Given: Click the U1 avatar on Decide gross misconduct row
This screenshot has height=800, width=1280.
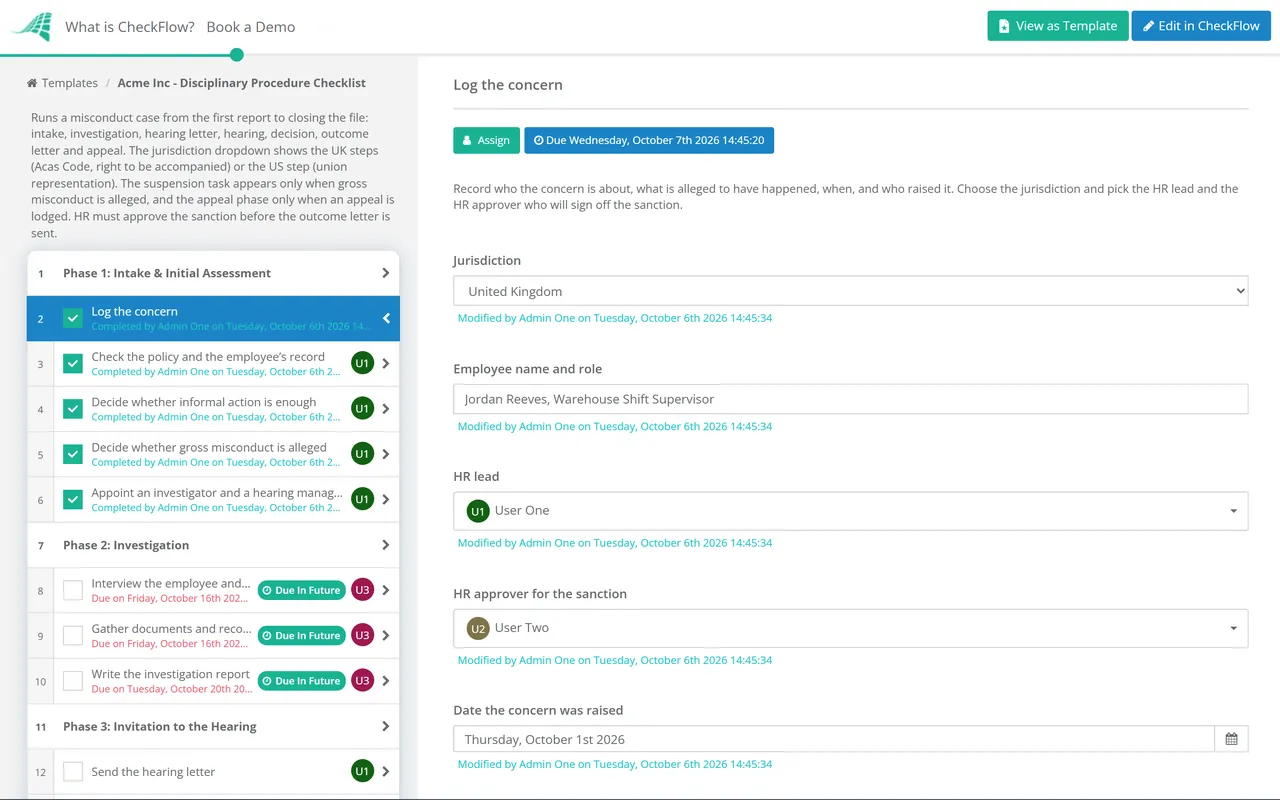Looking at the screenshot, I should (x=362, y=454).
